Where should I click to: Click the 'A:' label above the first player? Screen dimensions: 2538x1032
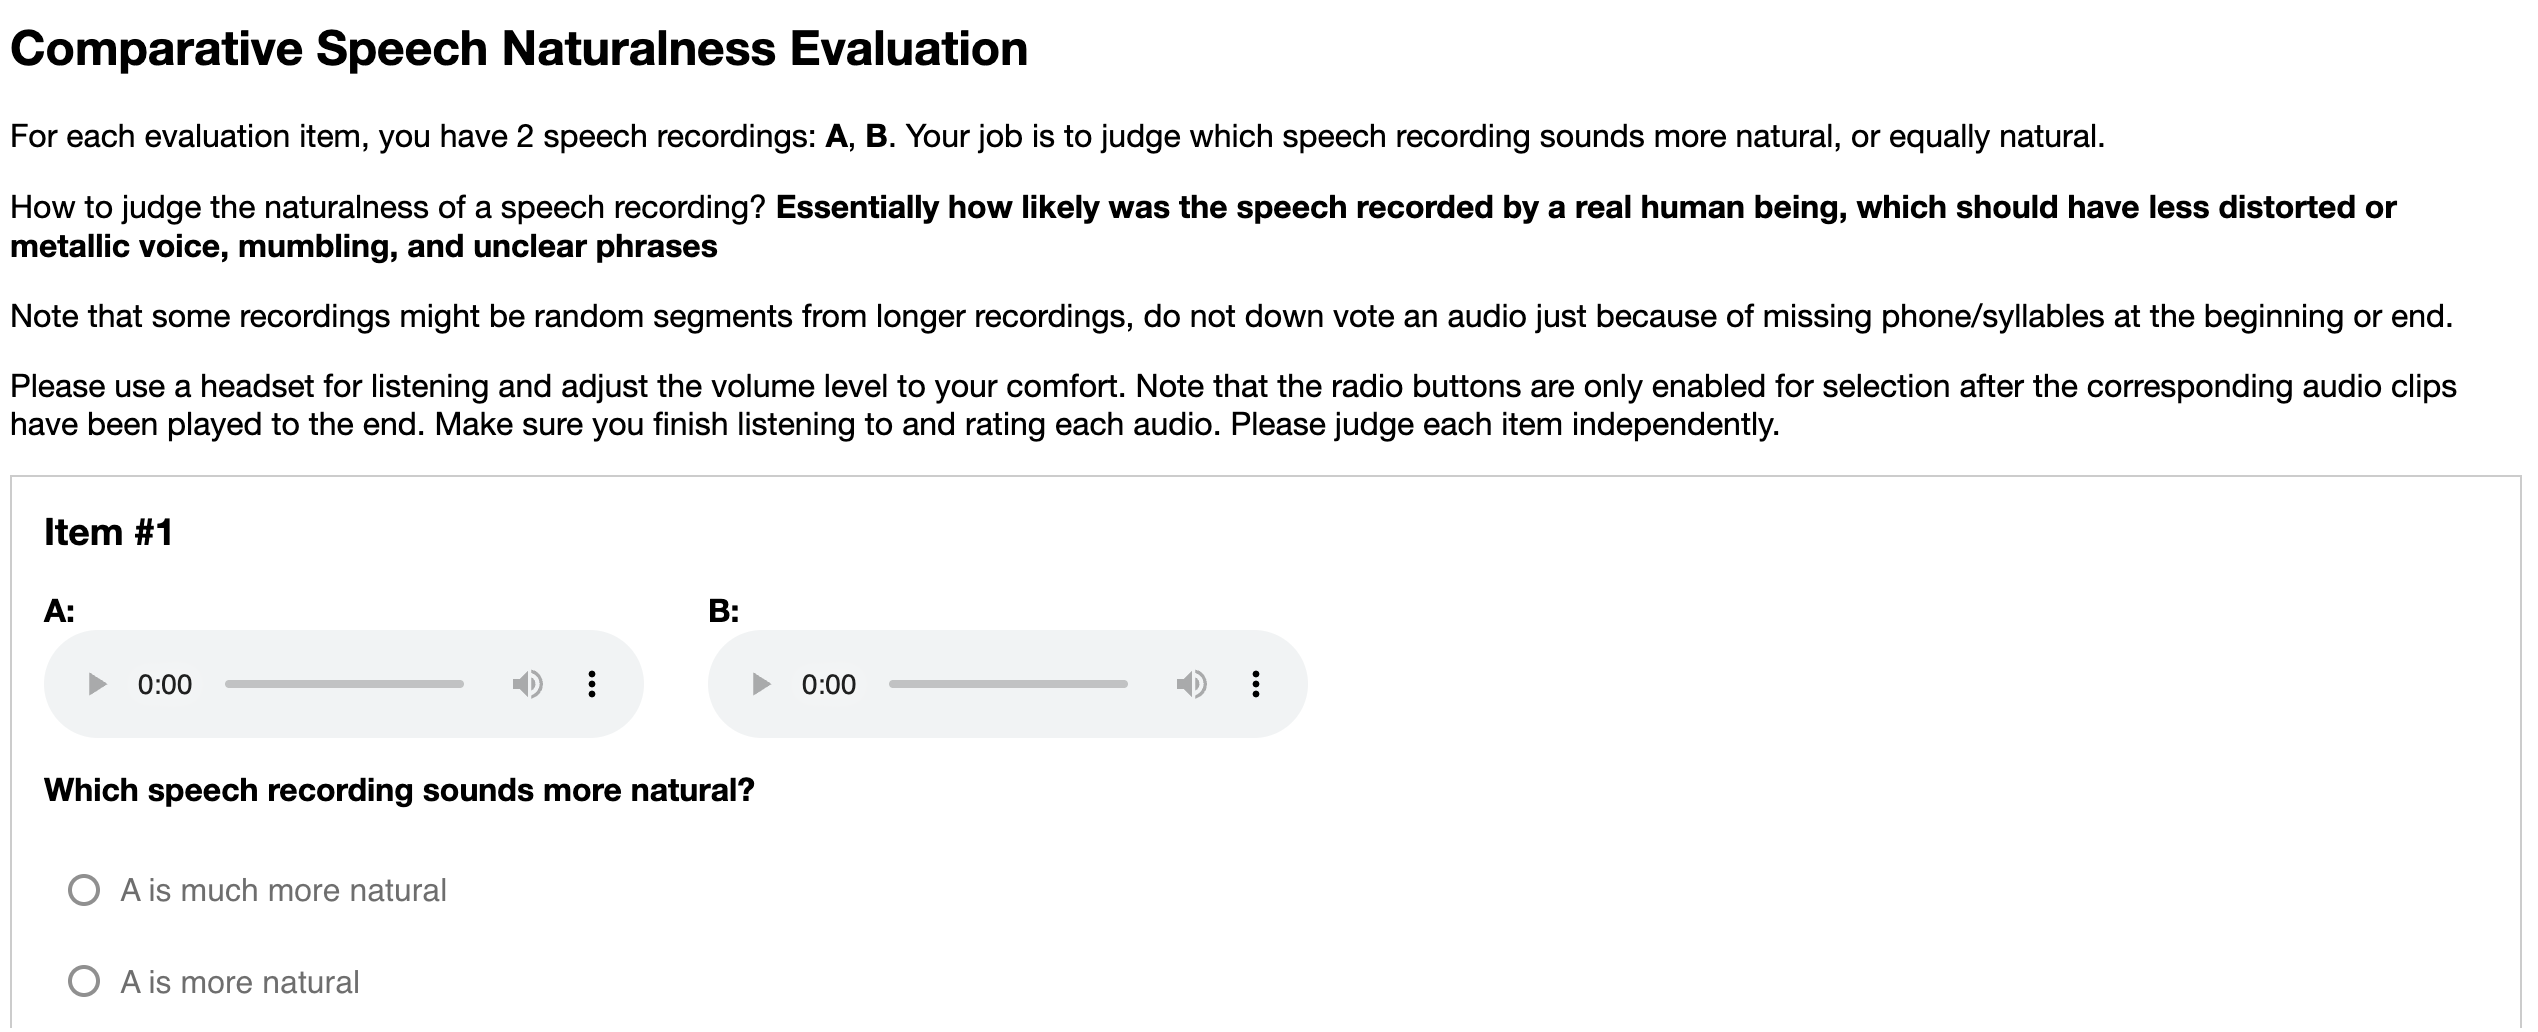coord(59,611)
